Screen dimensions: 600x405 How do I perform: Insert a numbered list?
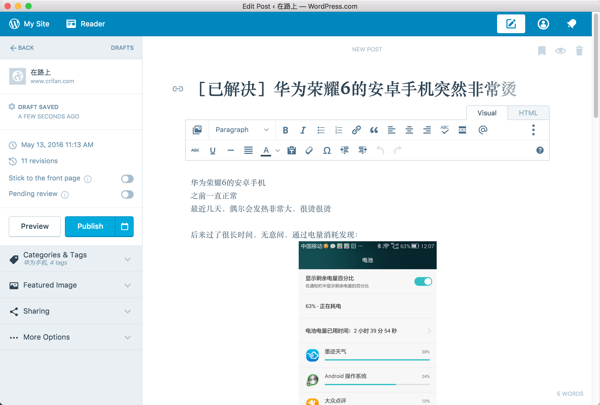click(x=339, y=130)
